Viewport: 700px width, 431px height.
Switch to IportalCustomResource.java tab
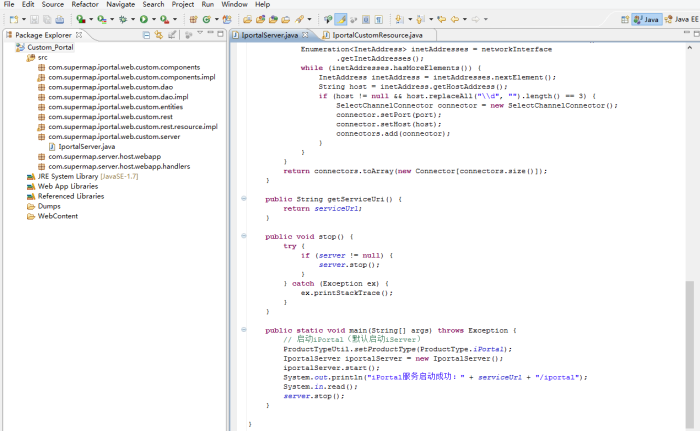click(x=377, y=35)
